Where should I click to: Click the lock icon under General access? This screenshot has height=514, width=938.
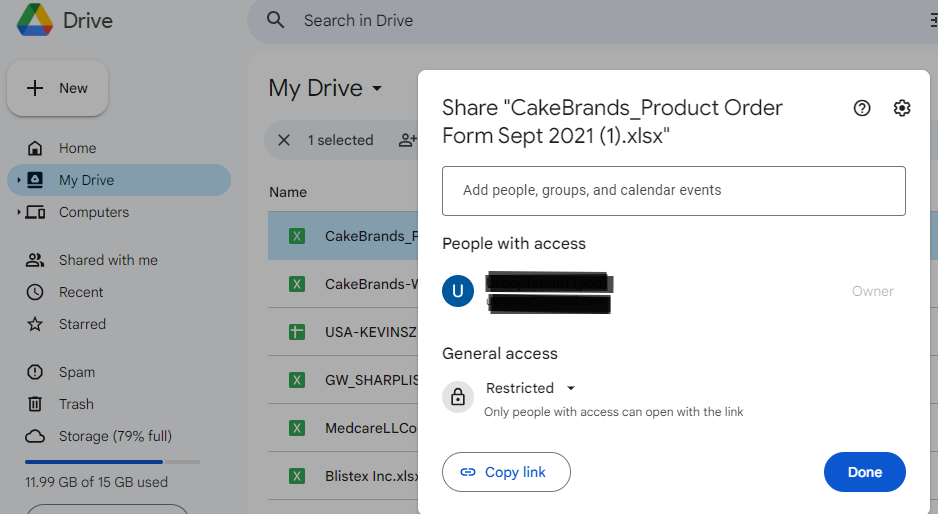coord(458,397)
